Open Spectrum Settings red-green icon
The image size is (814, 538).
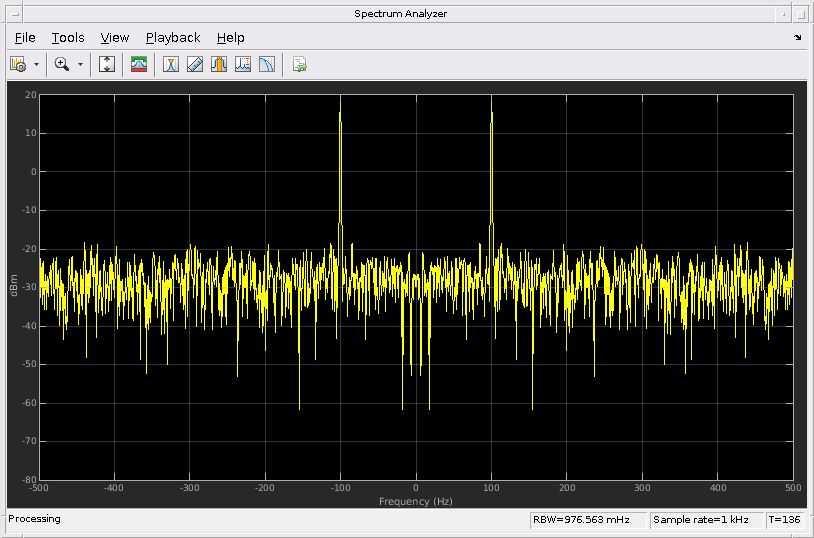click(139, 64)
